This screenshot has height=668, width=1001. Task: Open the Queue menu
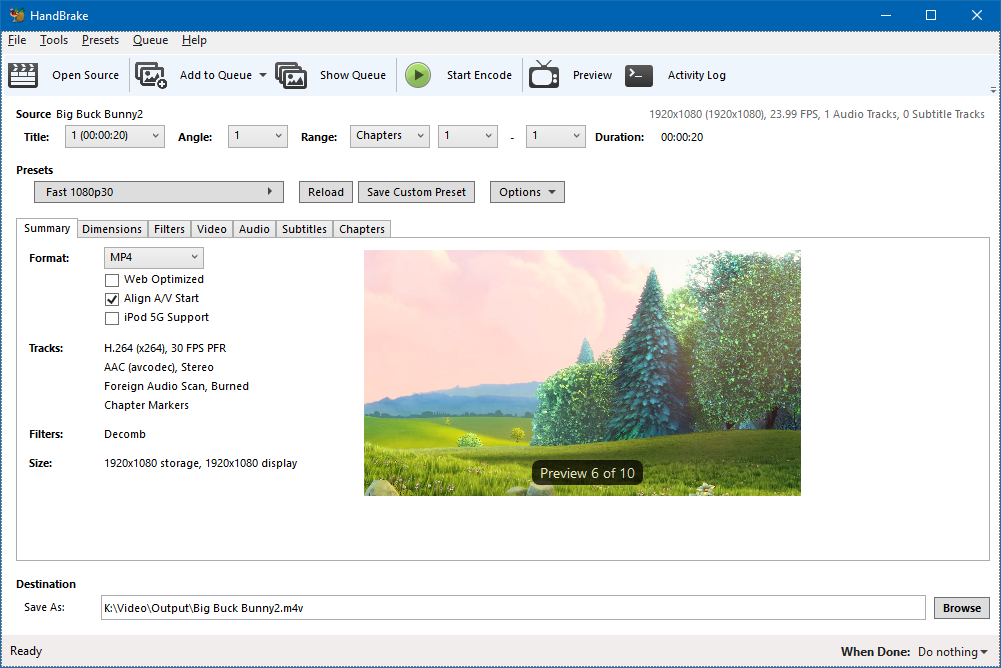tap(150, 40)
